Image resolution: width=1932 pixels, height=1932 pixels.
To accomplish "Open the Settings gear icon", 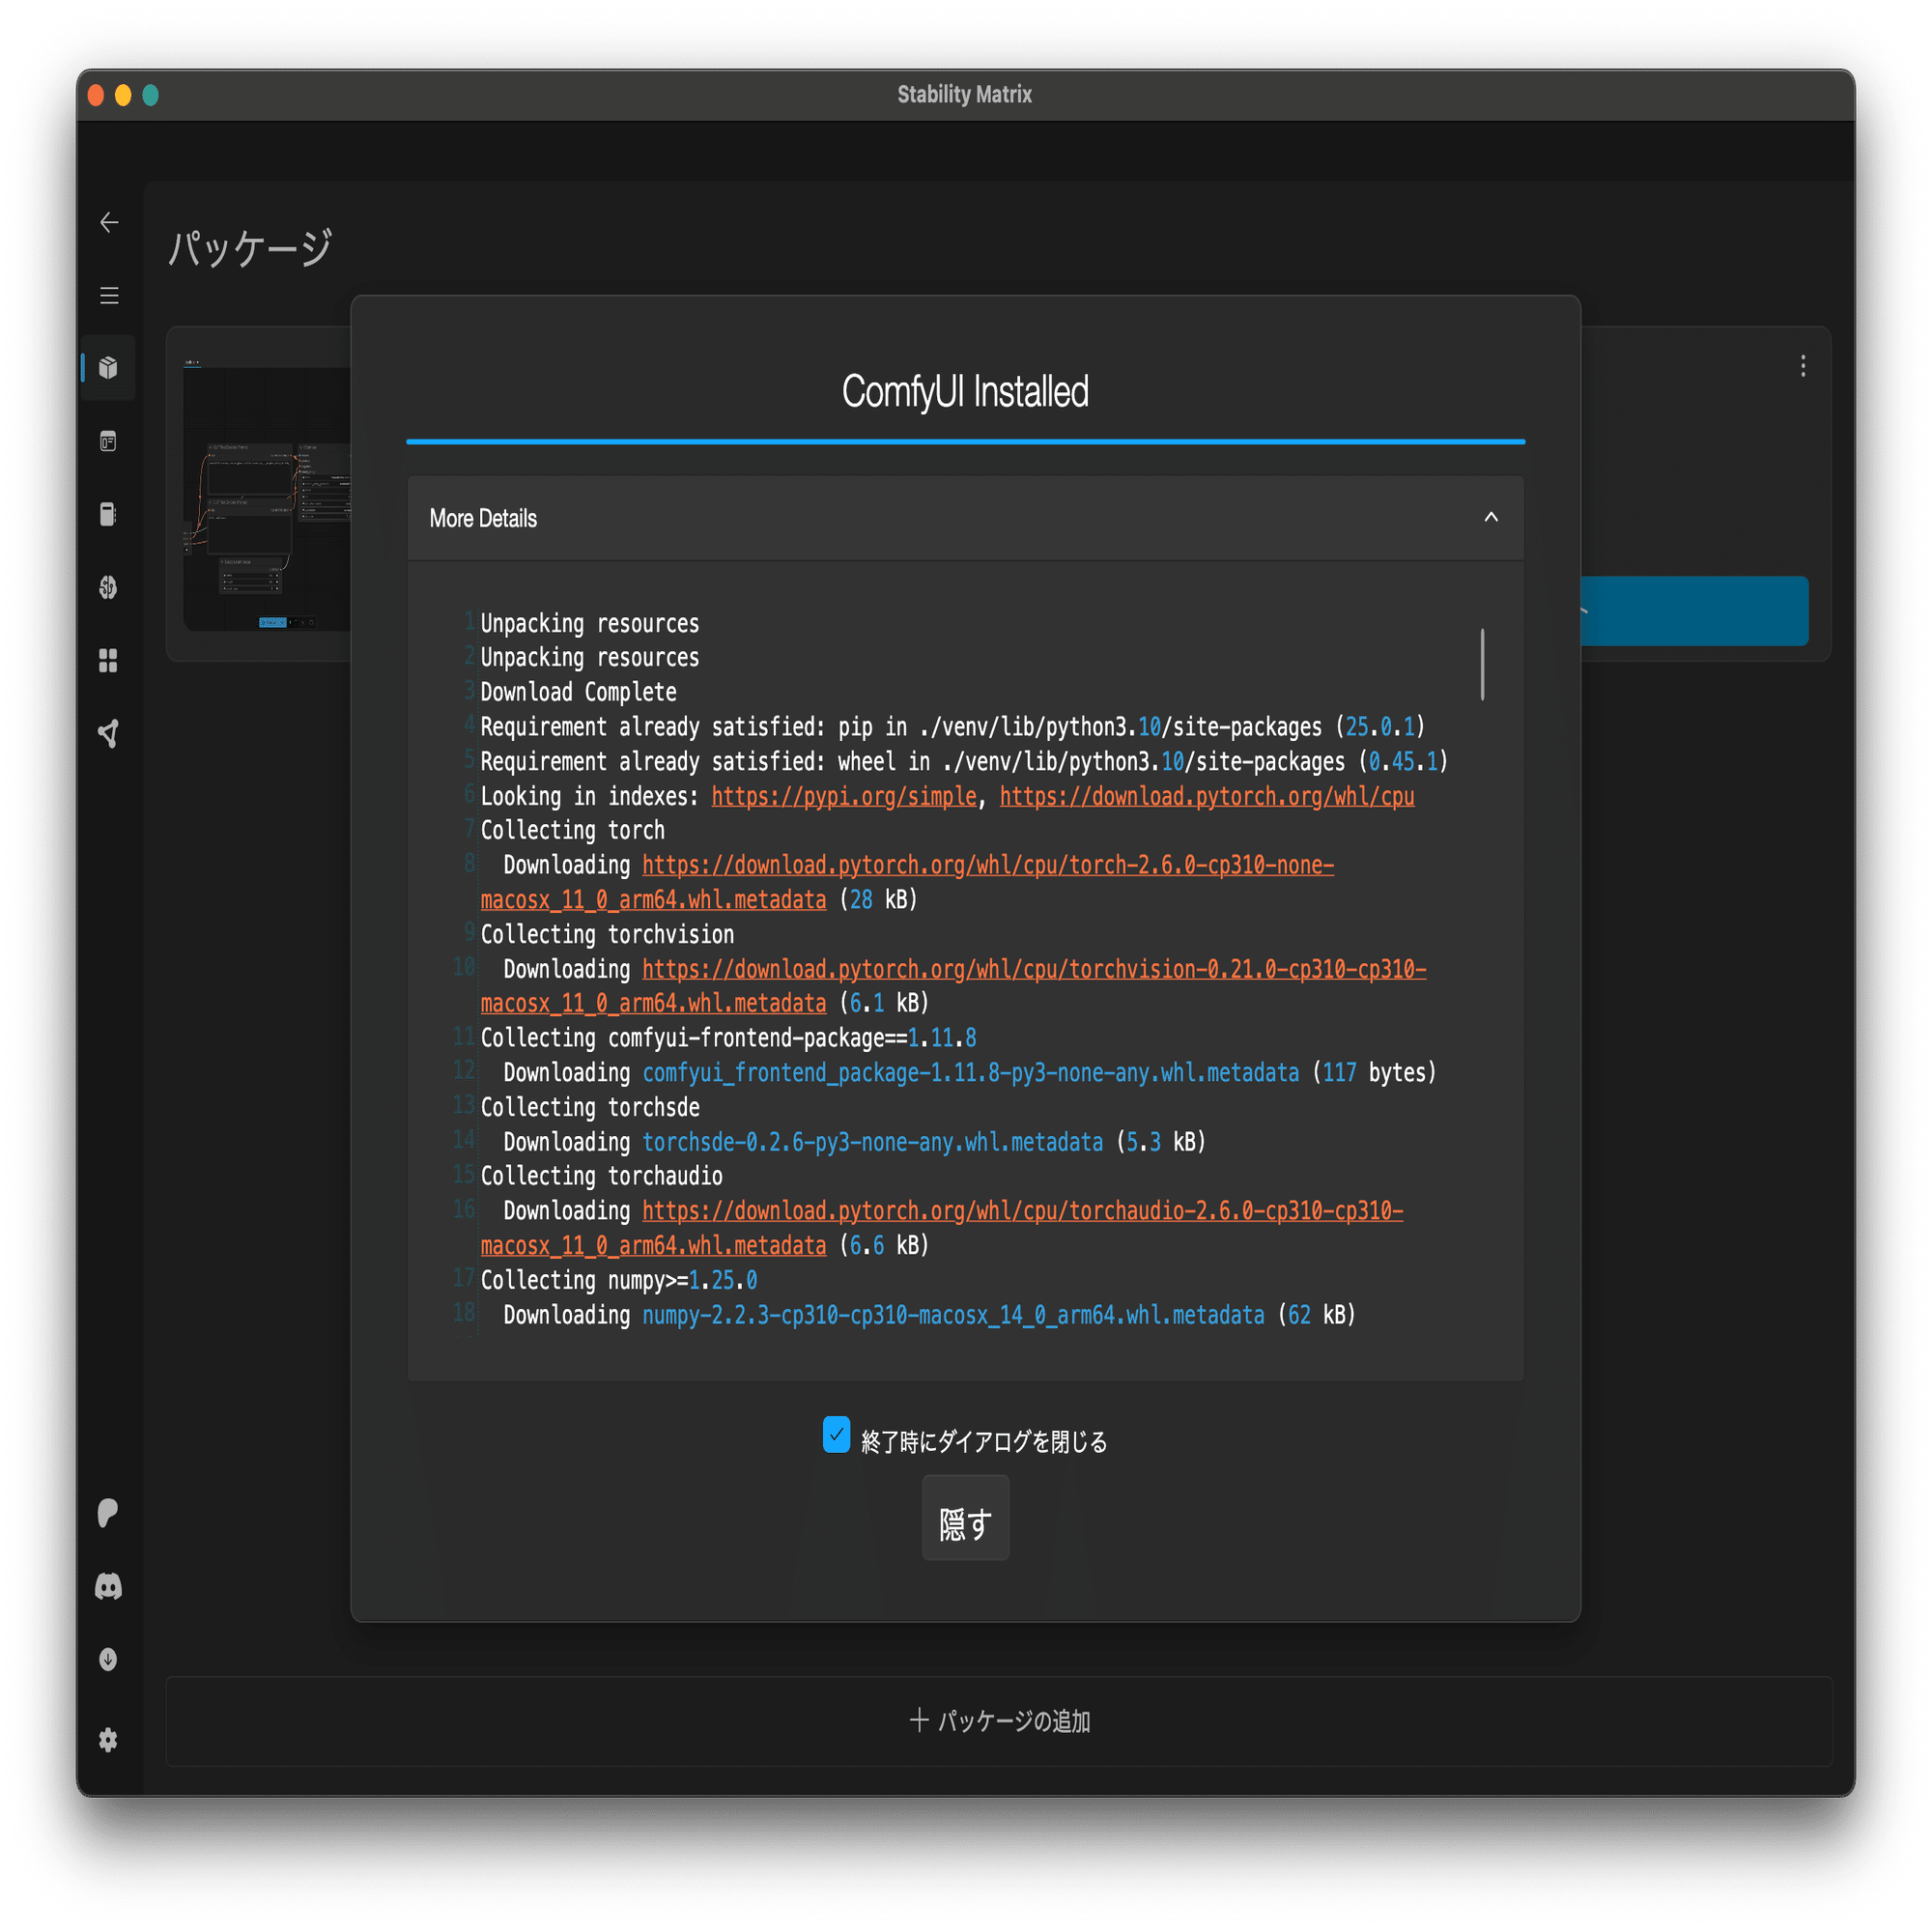I will (x=109, y=1740).
